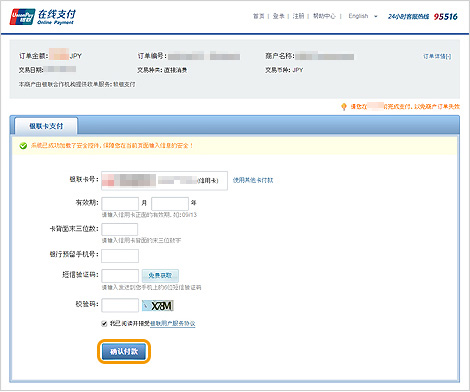Click the 交易日期 transaction date value
The image size is (470, 392).
point(61,69)
